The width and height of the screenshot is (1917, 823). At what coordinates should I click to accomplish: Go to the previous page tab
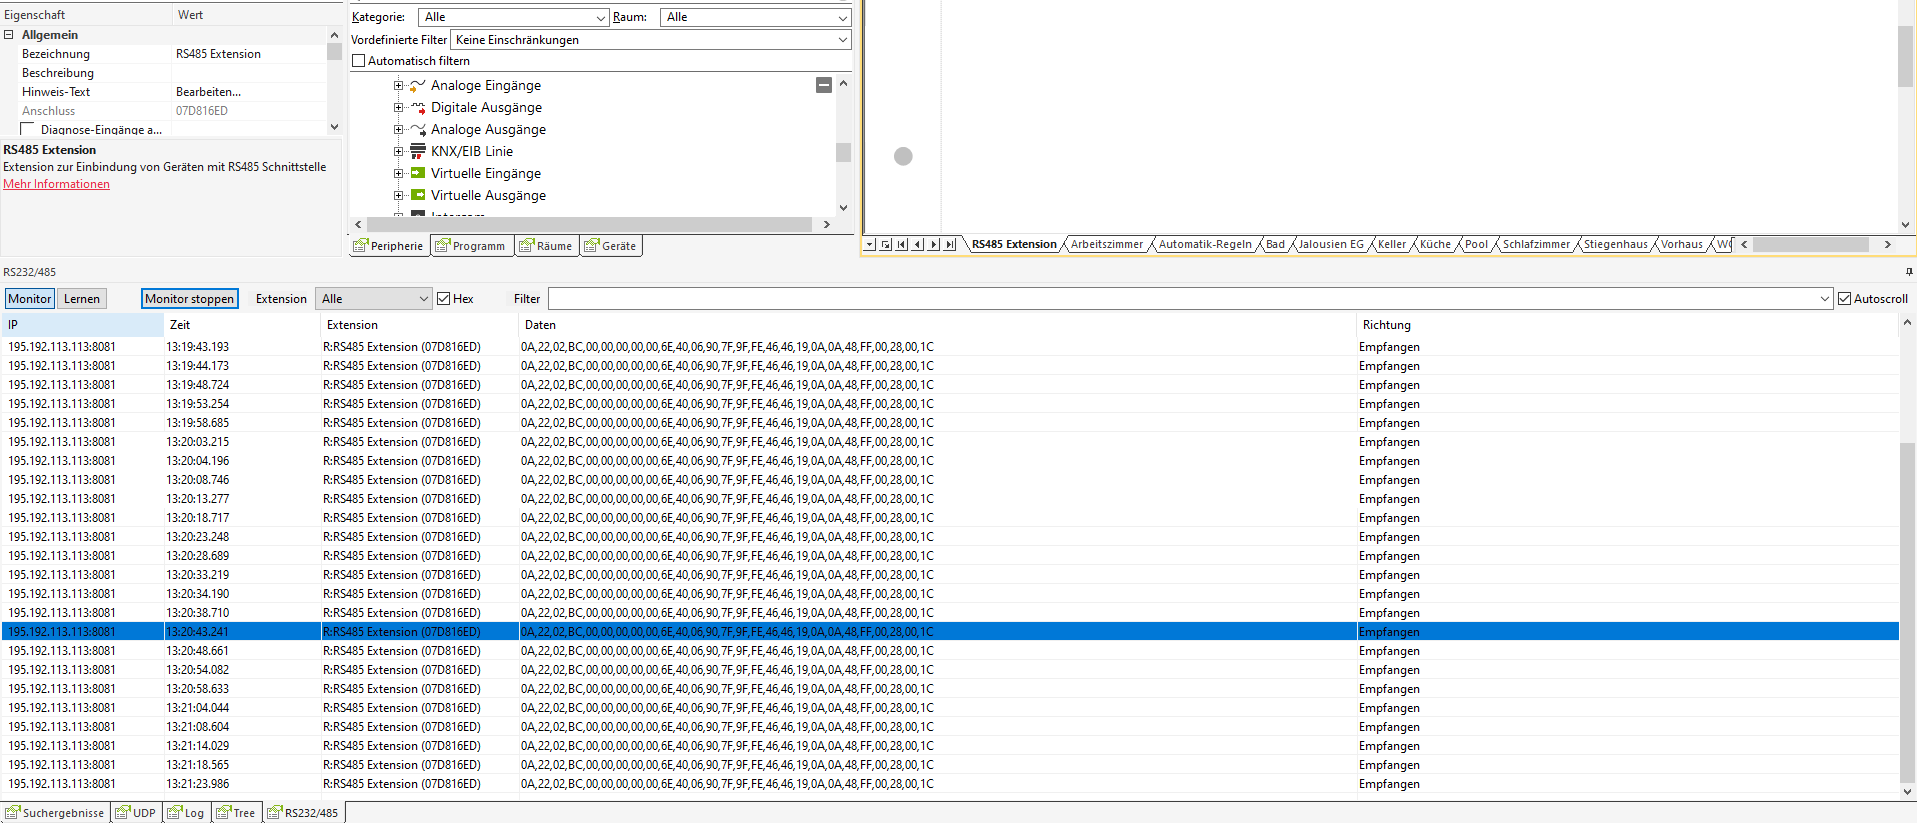918,244
